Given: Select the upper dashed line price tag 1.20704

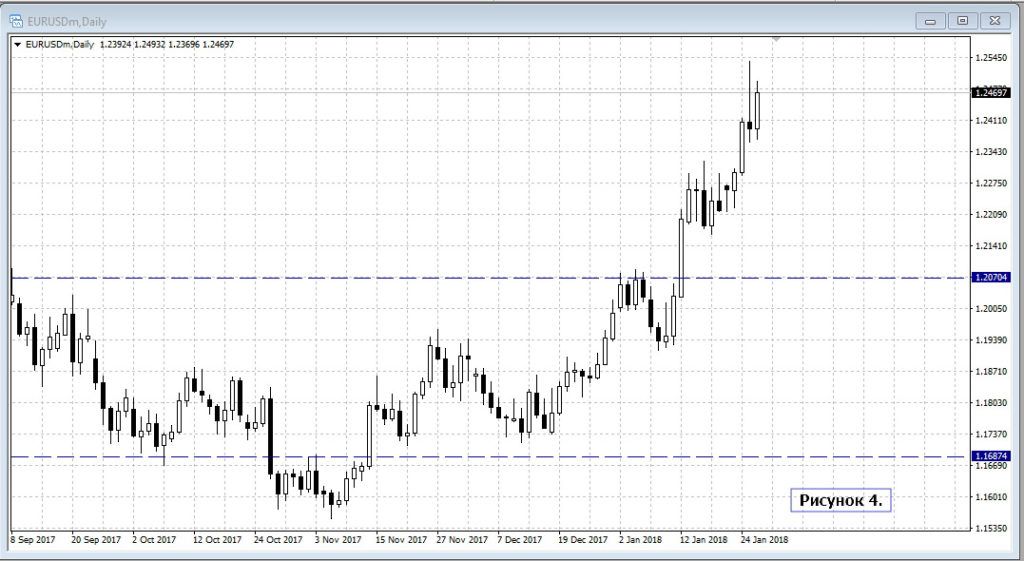Looking at the screenshot, I should pos(990,278).
